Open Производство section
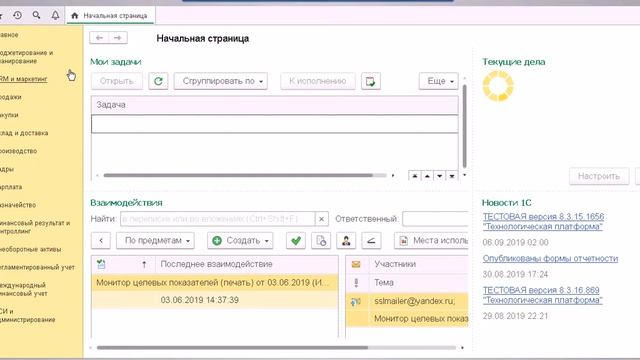This screenshot has width=640, height=360. [18, 151]
